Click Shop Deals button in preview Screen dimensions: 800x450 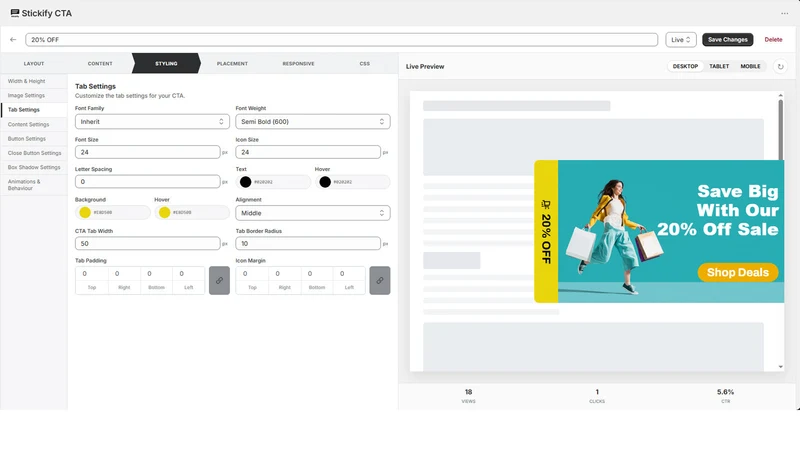pyautogui.click(x=738, y=272)
